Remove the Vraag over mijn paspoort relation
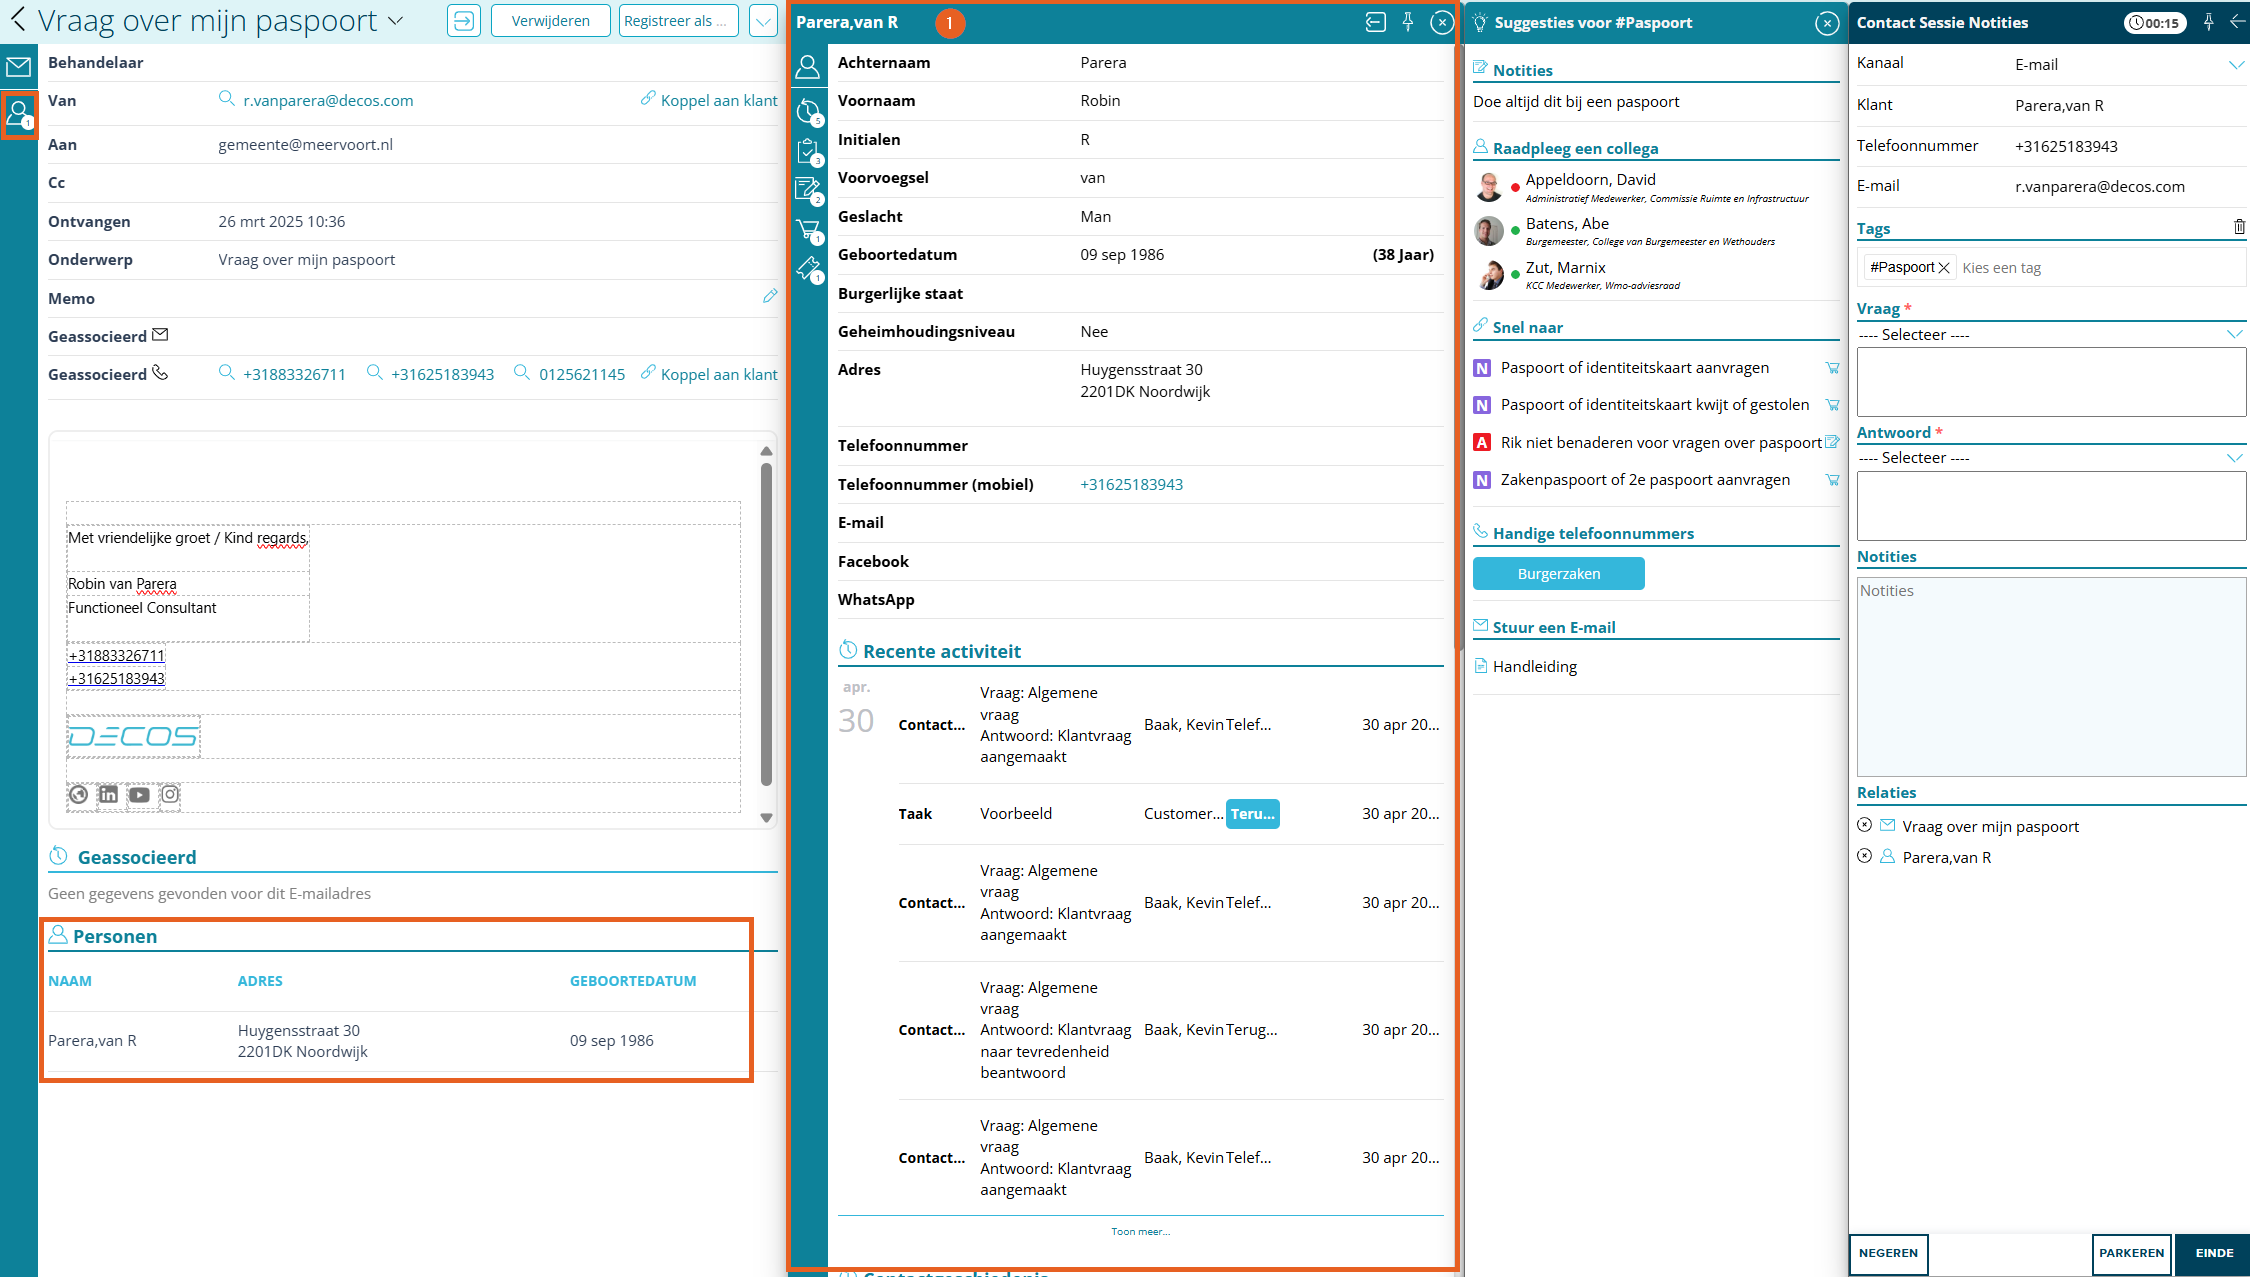Image resolution: width=2250 pixels, height=1277 pixels. pyautogui.click(x=1864, y=825)
